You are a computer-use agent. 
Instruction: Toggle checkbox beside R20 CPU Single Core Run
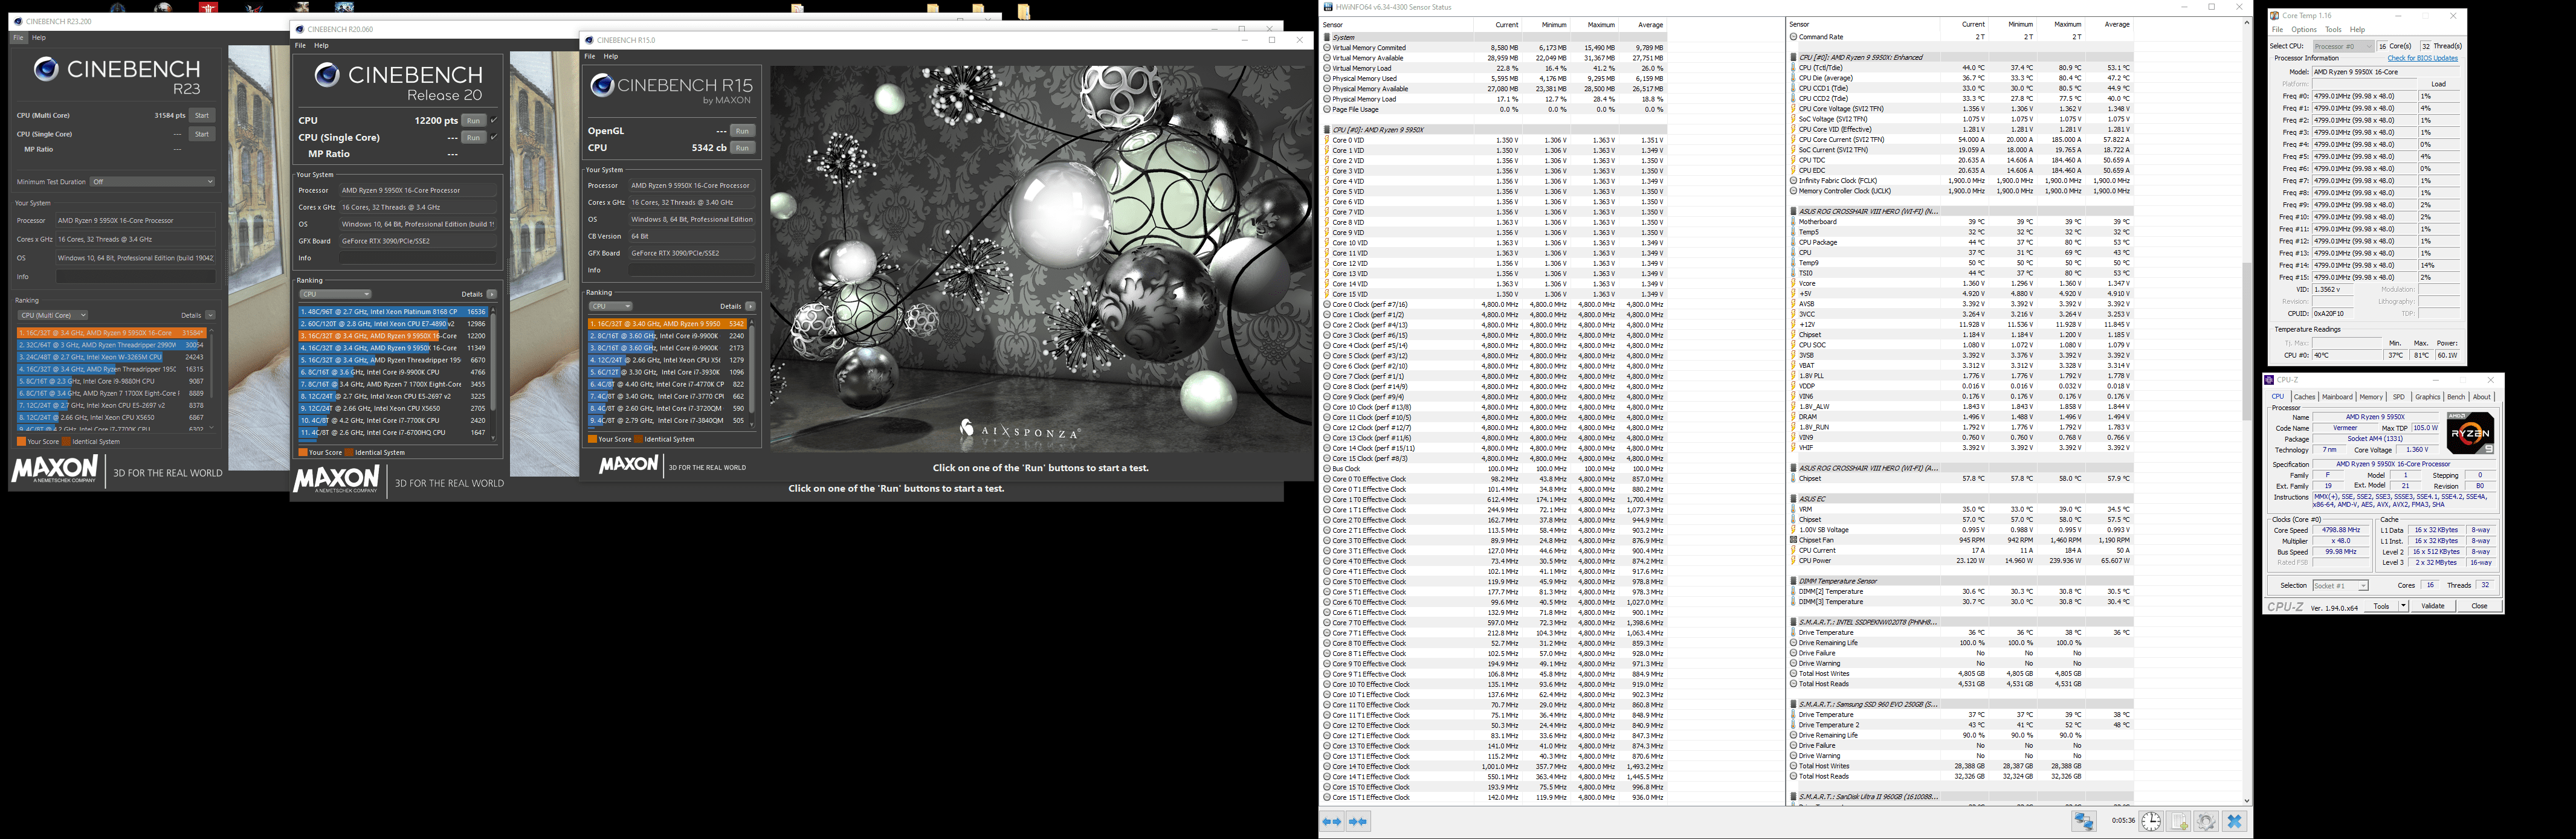coord(493,137)
